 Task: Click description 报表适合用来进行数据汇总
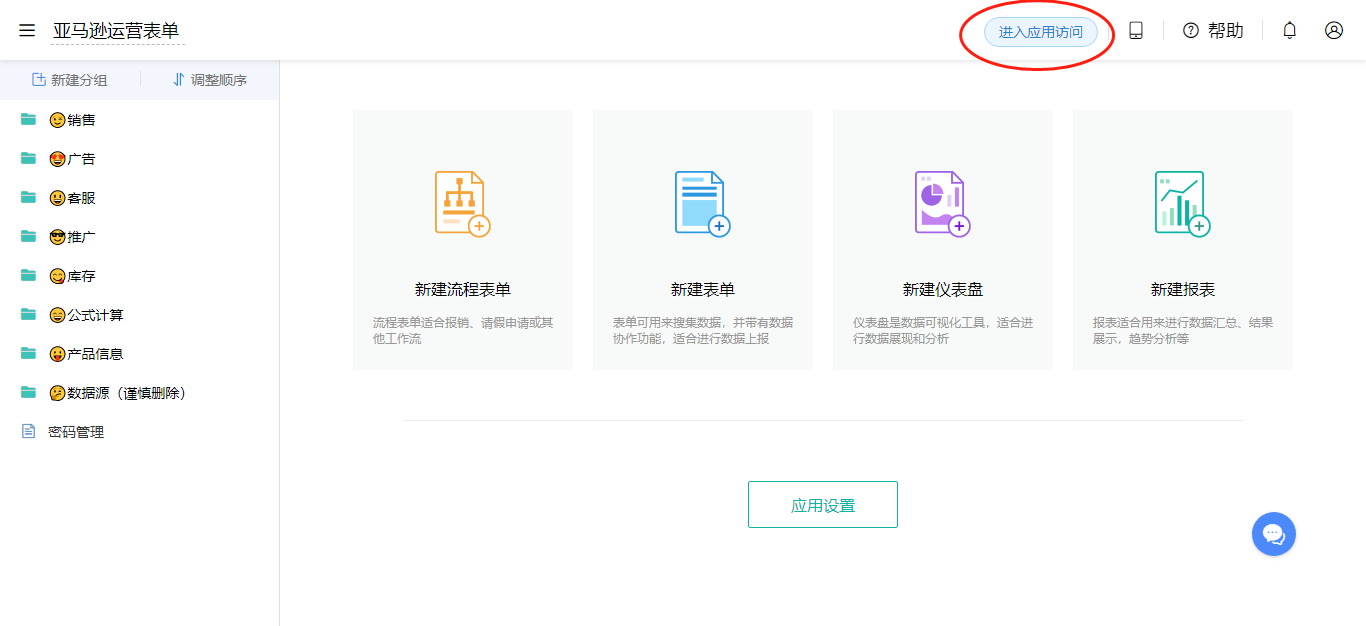coord(1183,331)
